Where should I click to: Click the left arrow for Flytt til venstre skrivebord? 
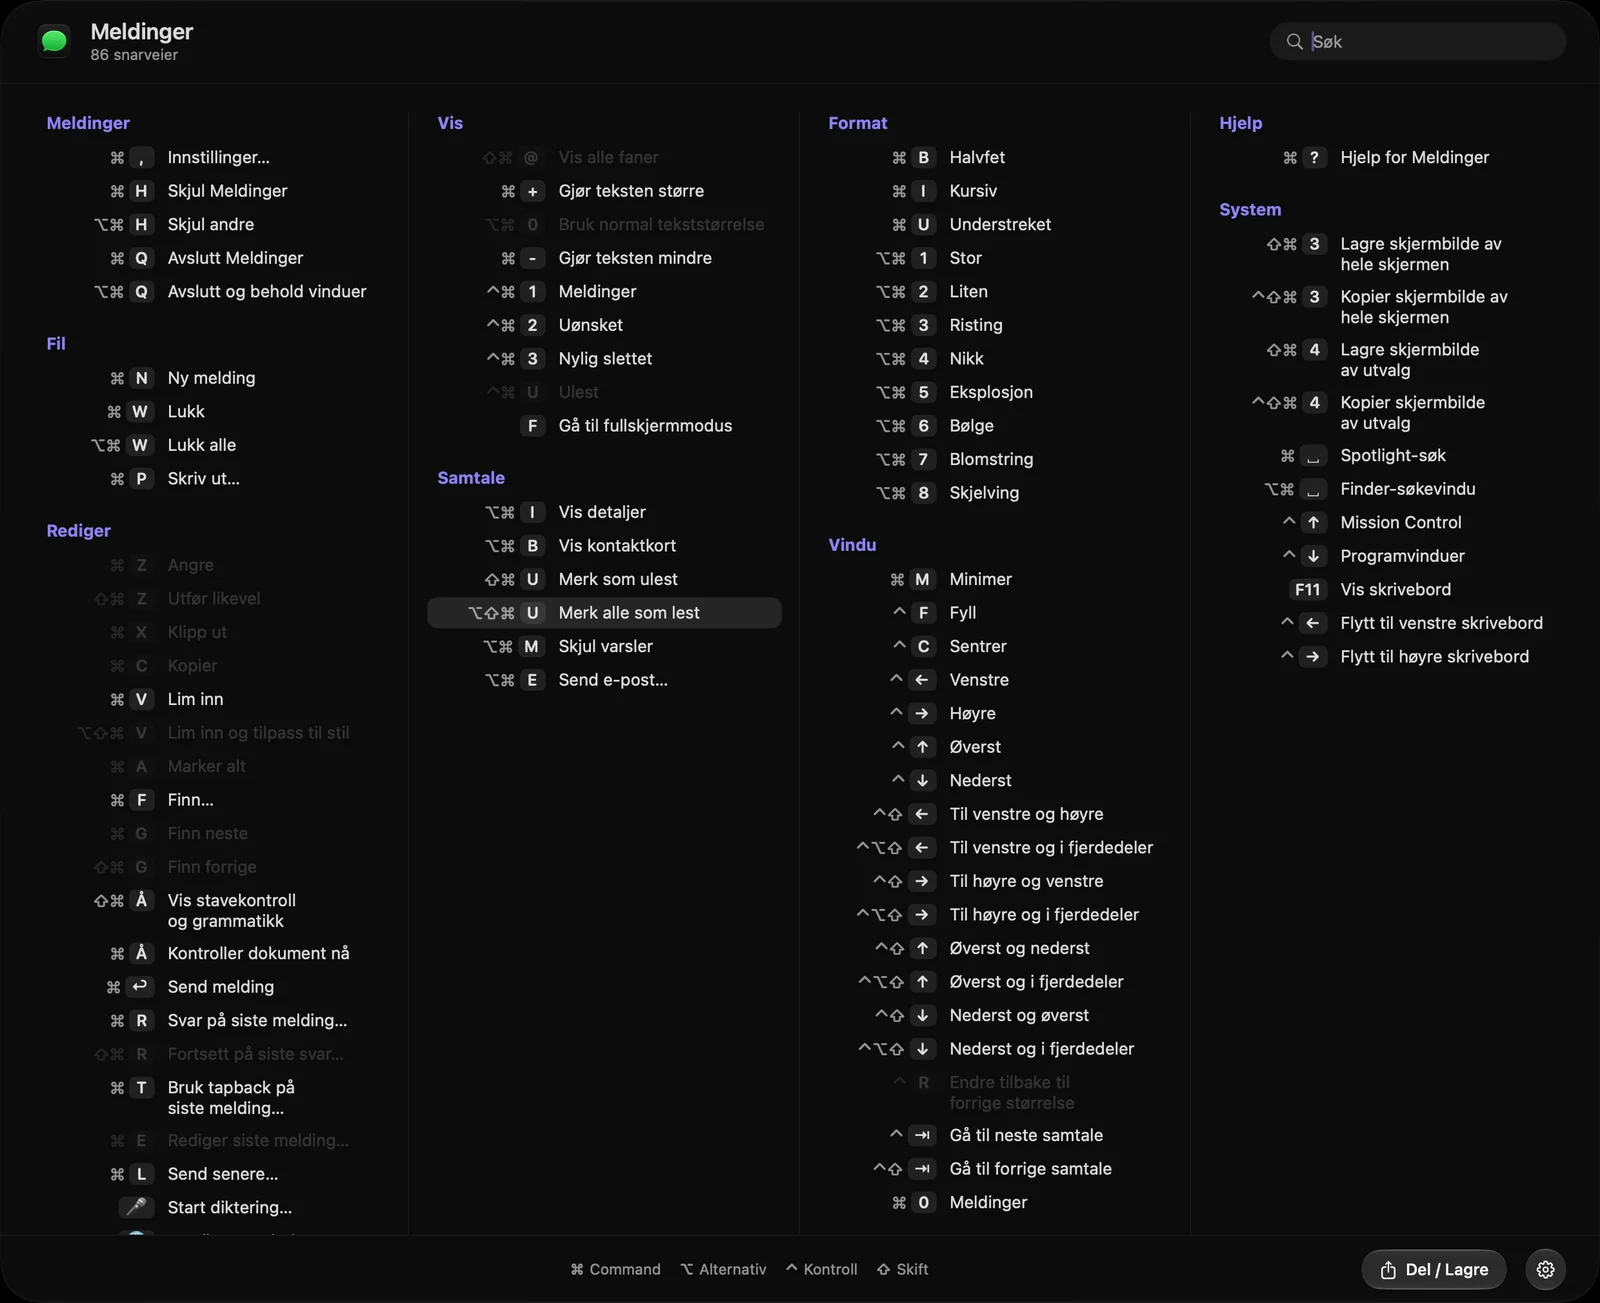[1313, 623]
